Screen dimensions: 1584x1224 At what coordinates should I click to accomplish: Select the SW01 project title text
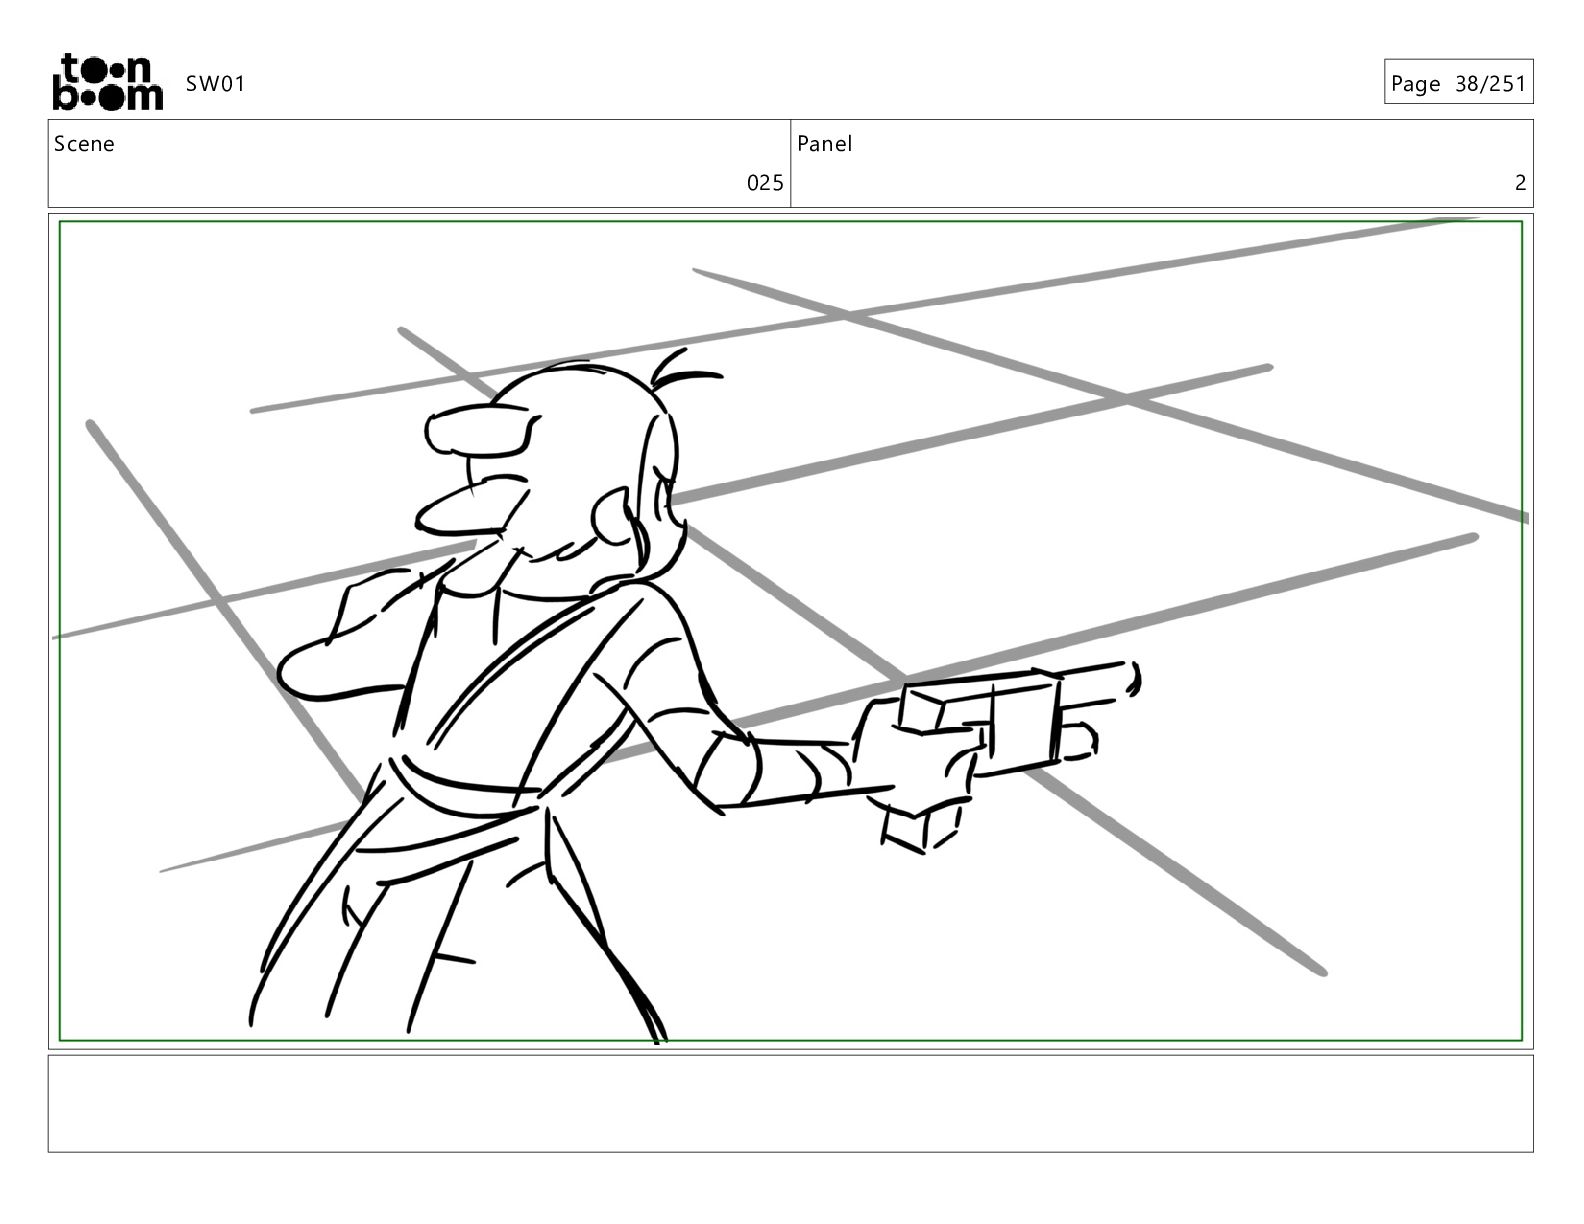click(215, 84)
